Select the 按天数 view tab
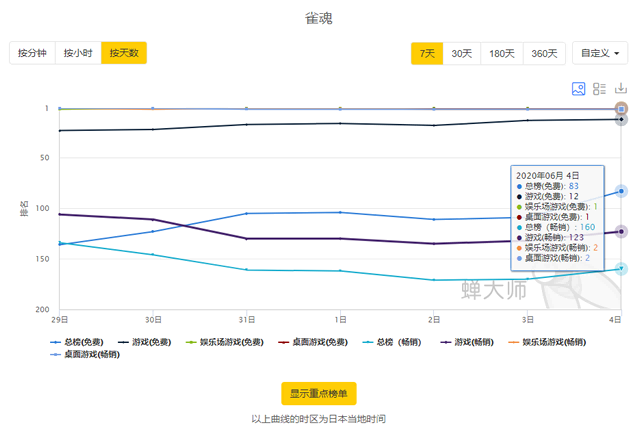The height and width of the screenshot is (430, 640). [x=124, y=53]
